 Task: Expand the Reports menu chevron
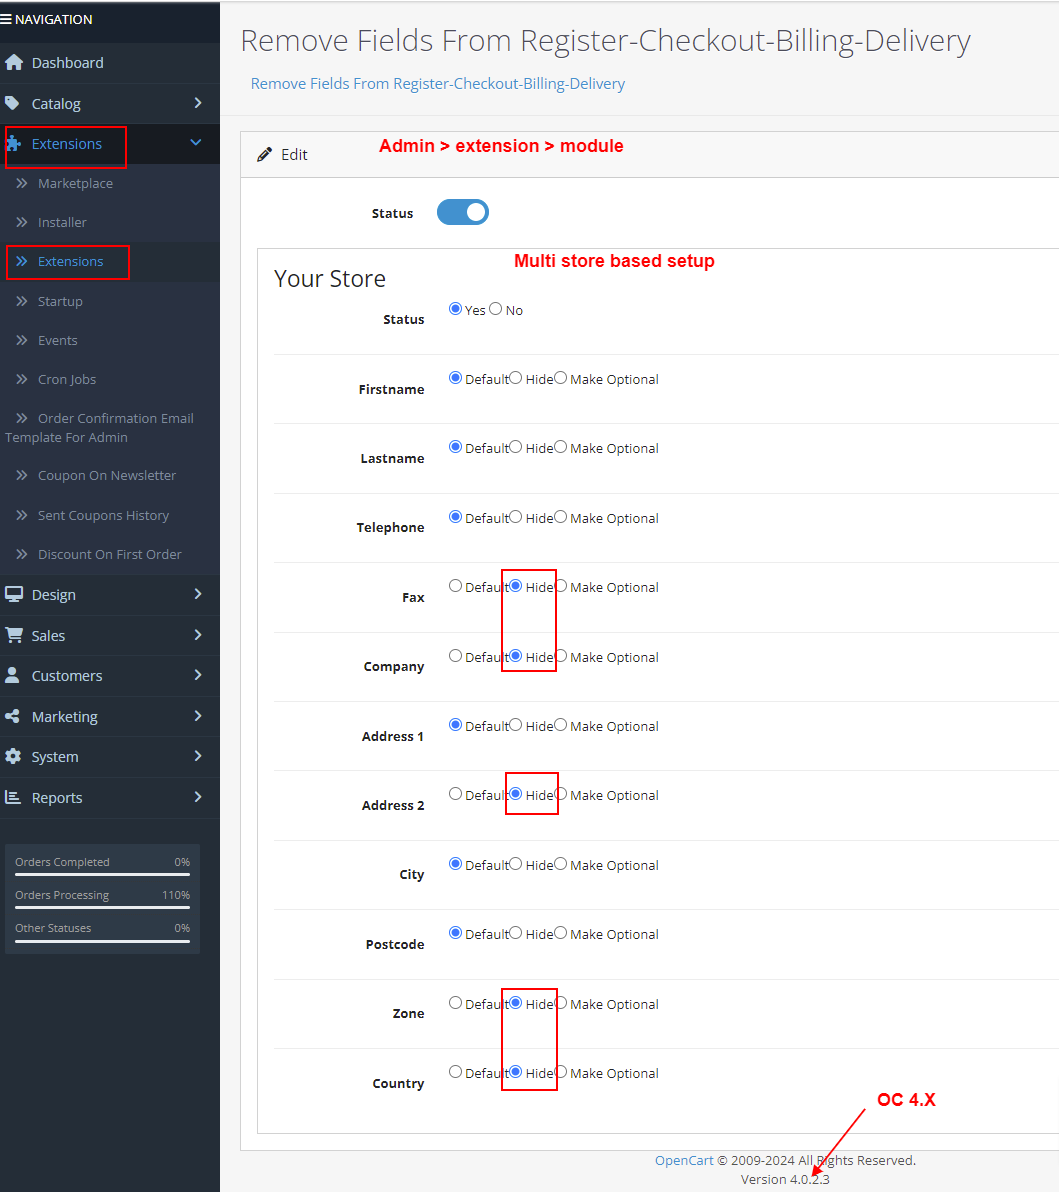coord(198,797)
